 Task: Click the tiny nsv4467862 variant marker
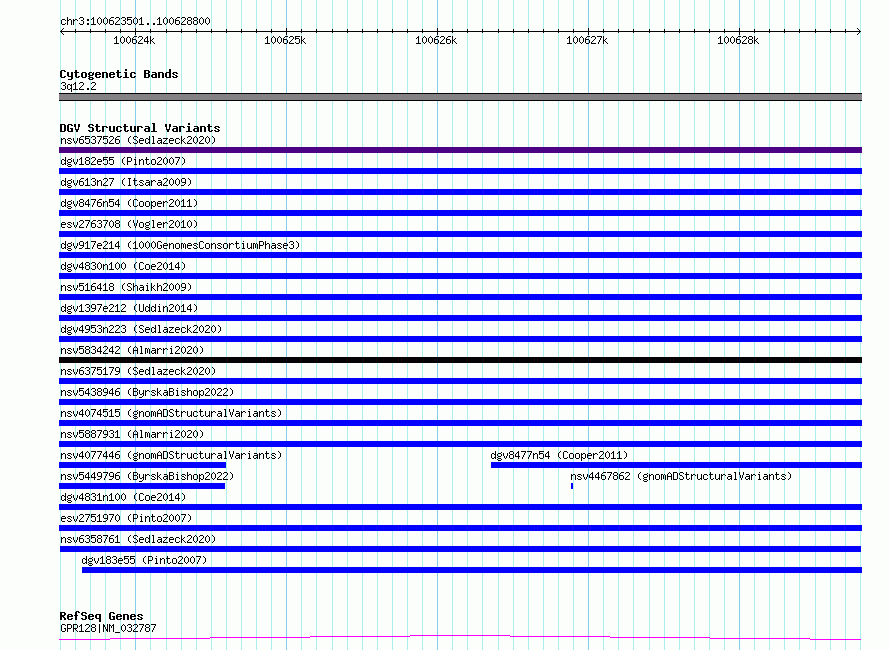click(x=572, y=486)
